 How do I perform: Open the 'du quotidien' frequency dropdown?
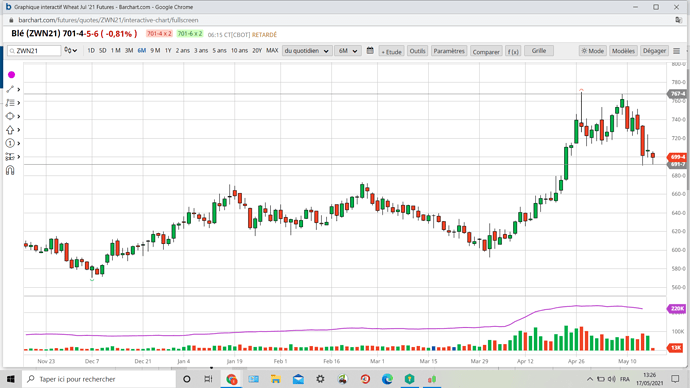(307, 51)
